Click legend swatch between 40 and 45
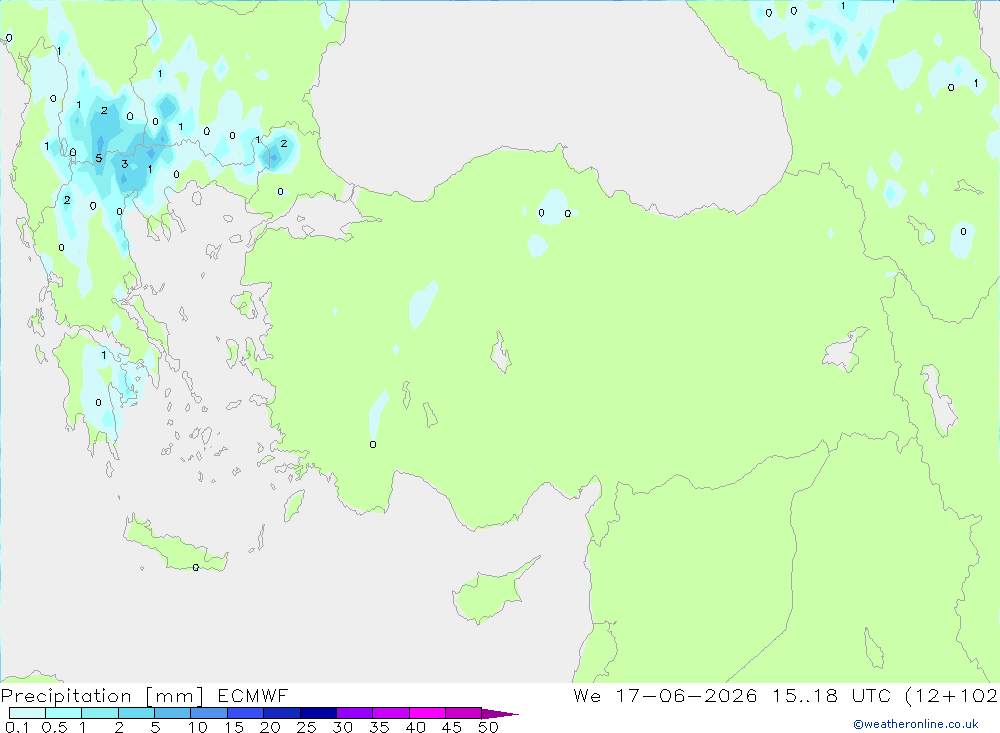The width and height of the screenshot is (1000, 733). [427, 713]
